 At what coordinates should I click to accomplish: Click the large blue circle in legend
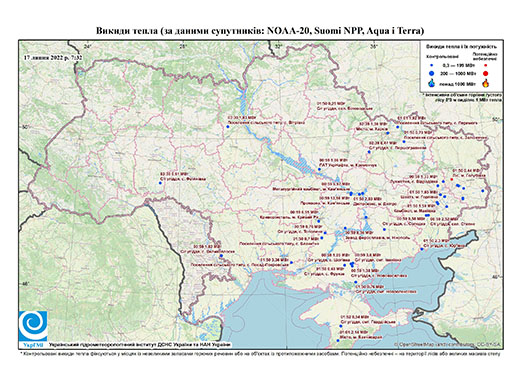pyautogui.click(x=432, y=73)
